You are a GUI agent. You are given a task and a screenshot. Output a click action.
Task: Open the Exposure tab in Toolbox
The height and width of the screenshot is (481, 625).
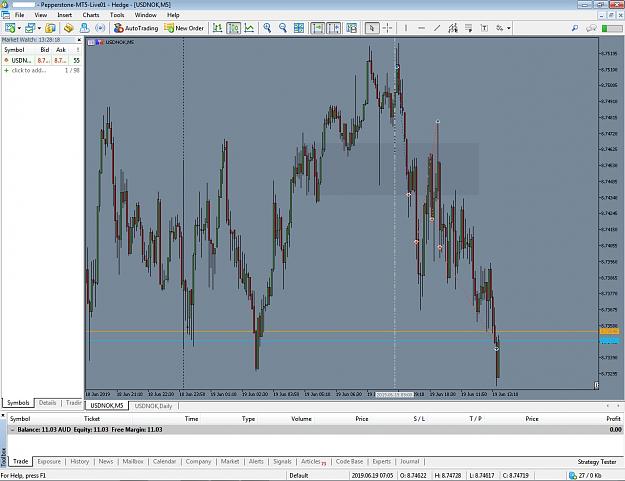(49, 461)
